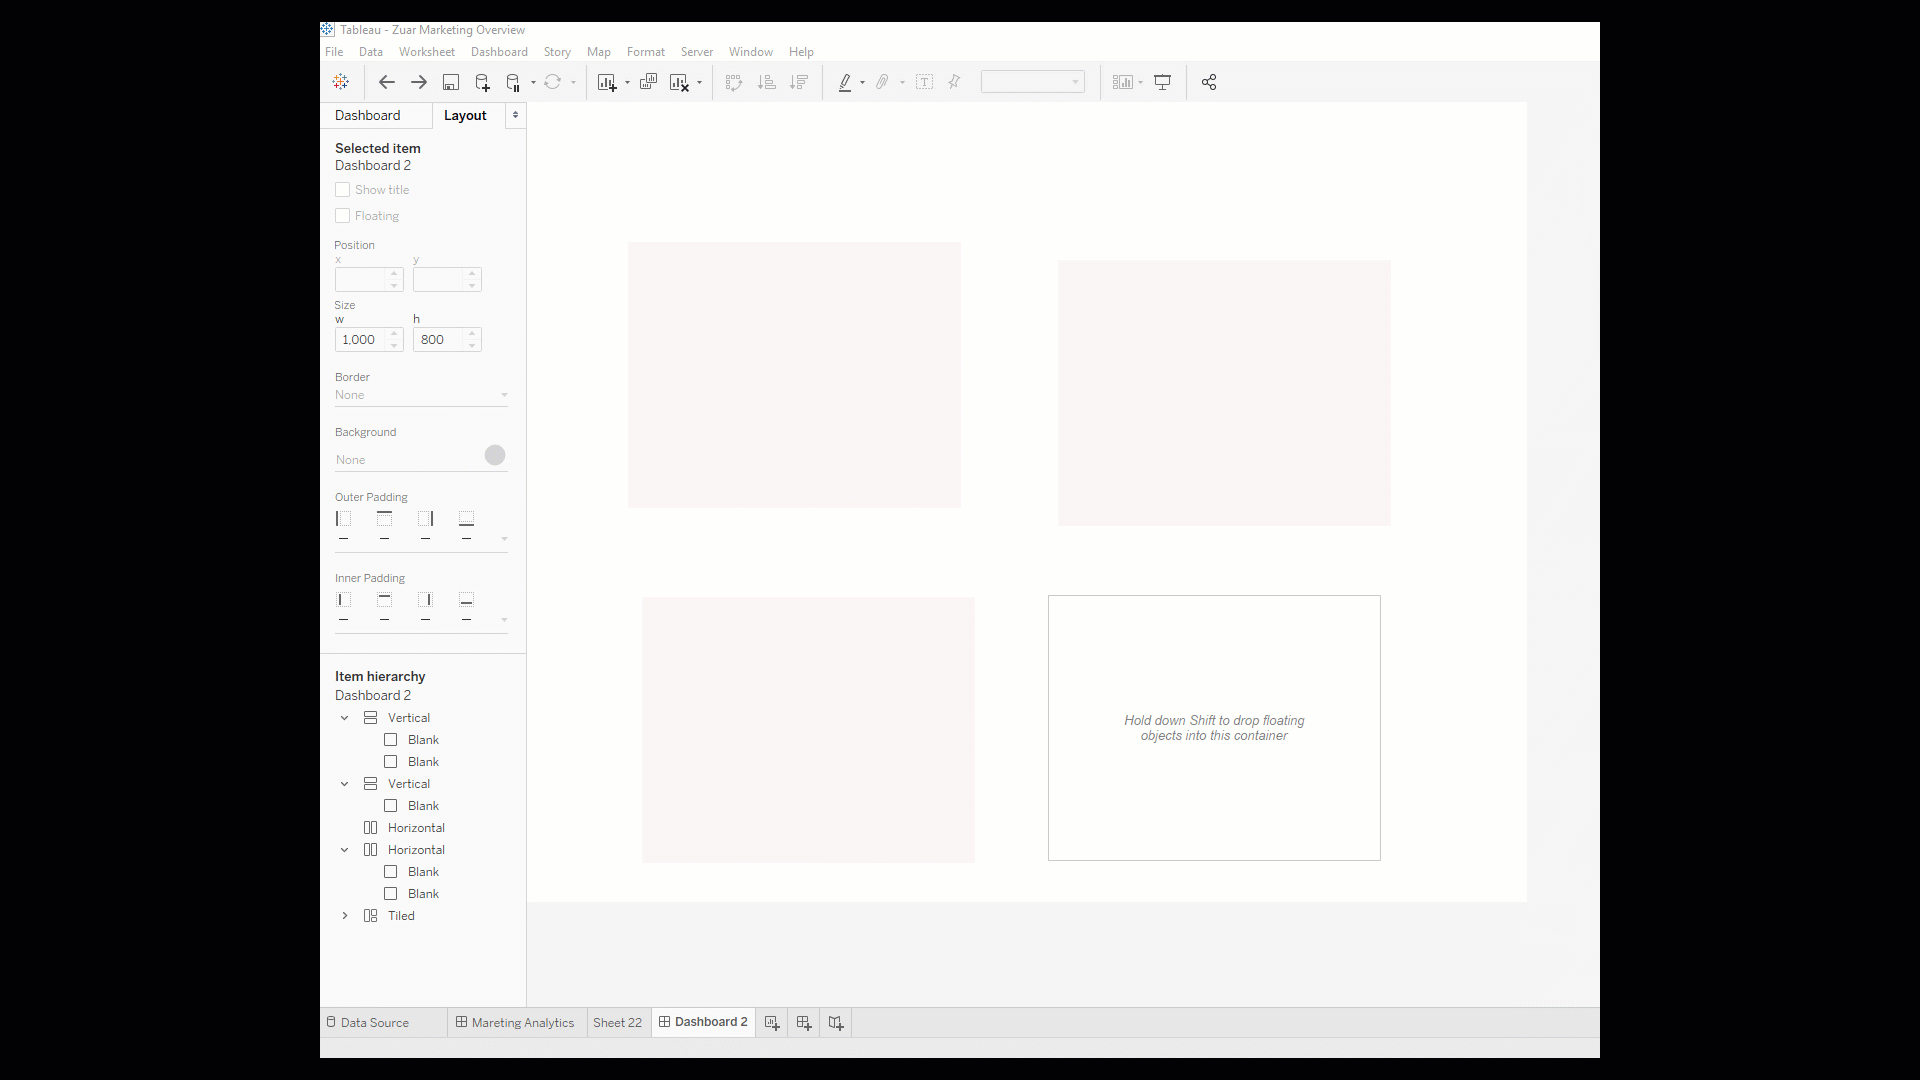Select first Blank under first Vertical
The height and width of the screenshot is (1080, 1920).
pyautogui.click(x=423, y=740)
